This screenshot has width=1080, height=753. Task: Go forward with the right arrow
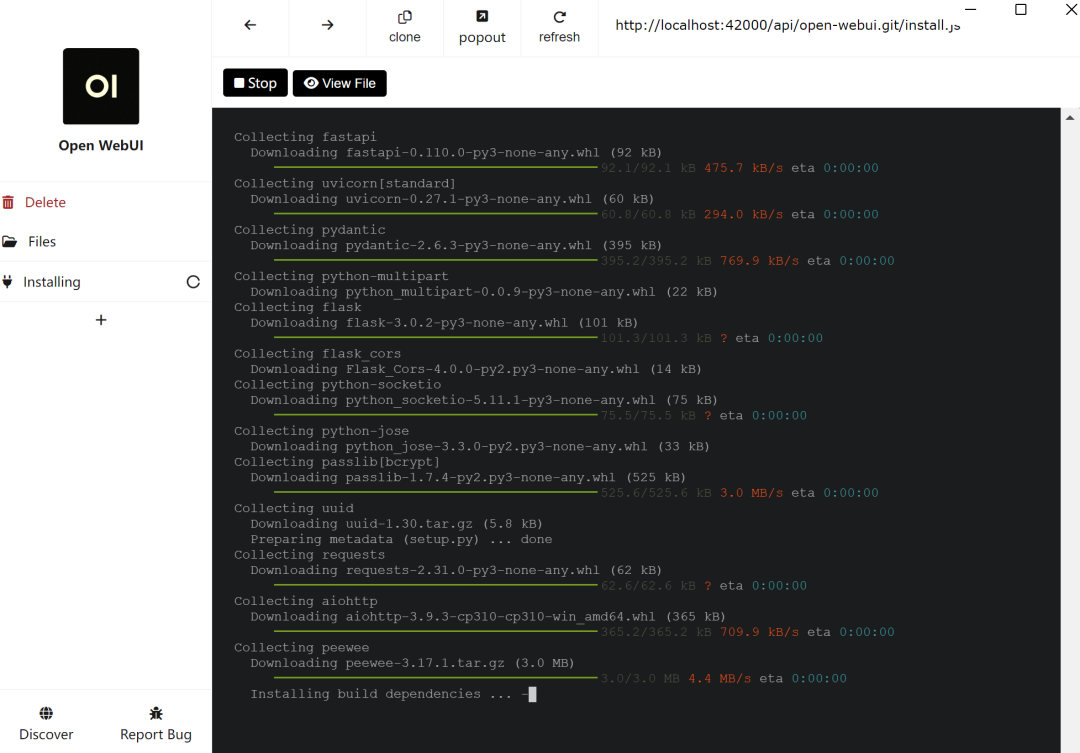click(x=327, y=25)
